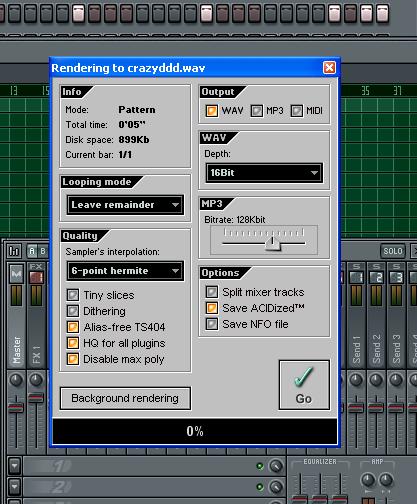Open Sampler's interpolation 6-point hermite dropdown
The image size is (417, 504).
coord(125,270)
